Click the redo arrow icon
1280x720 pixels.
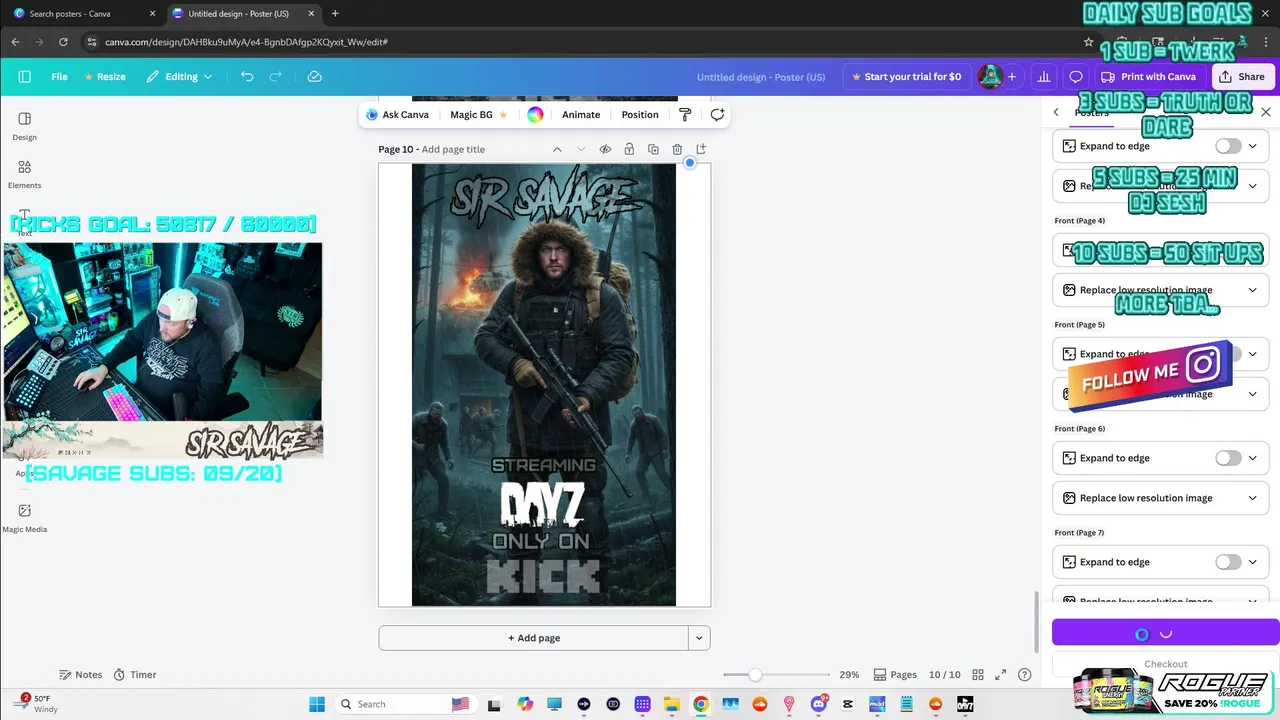(275, 76)
